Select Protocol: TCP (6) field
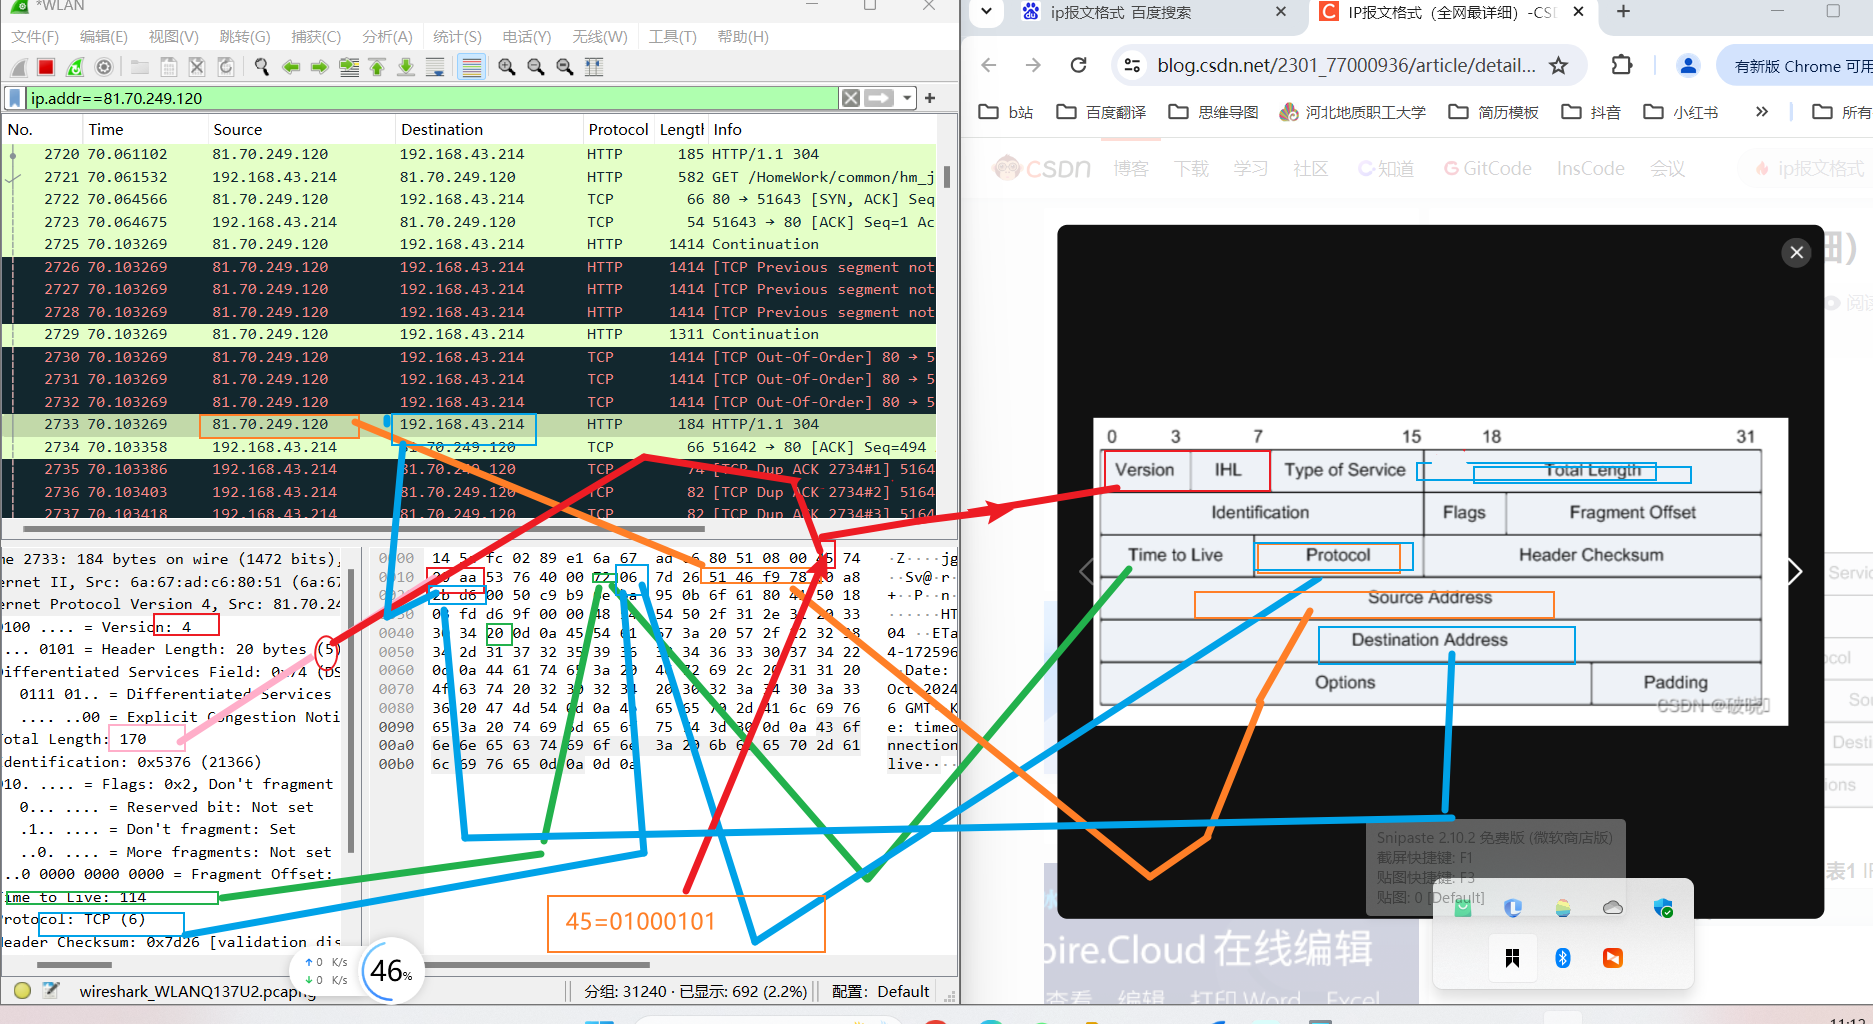This screenshot has width=1873, height=1024. click(172, 919)
